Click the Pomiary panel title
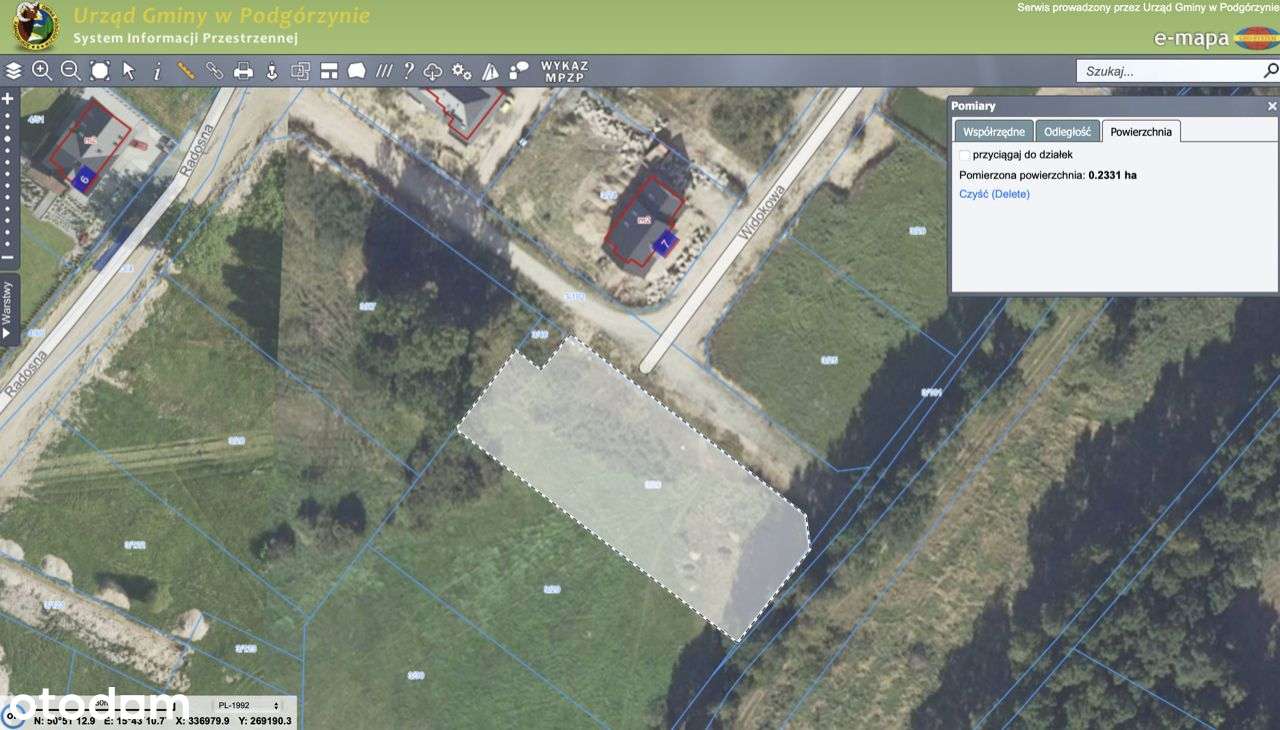 pos(973,106)
